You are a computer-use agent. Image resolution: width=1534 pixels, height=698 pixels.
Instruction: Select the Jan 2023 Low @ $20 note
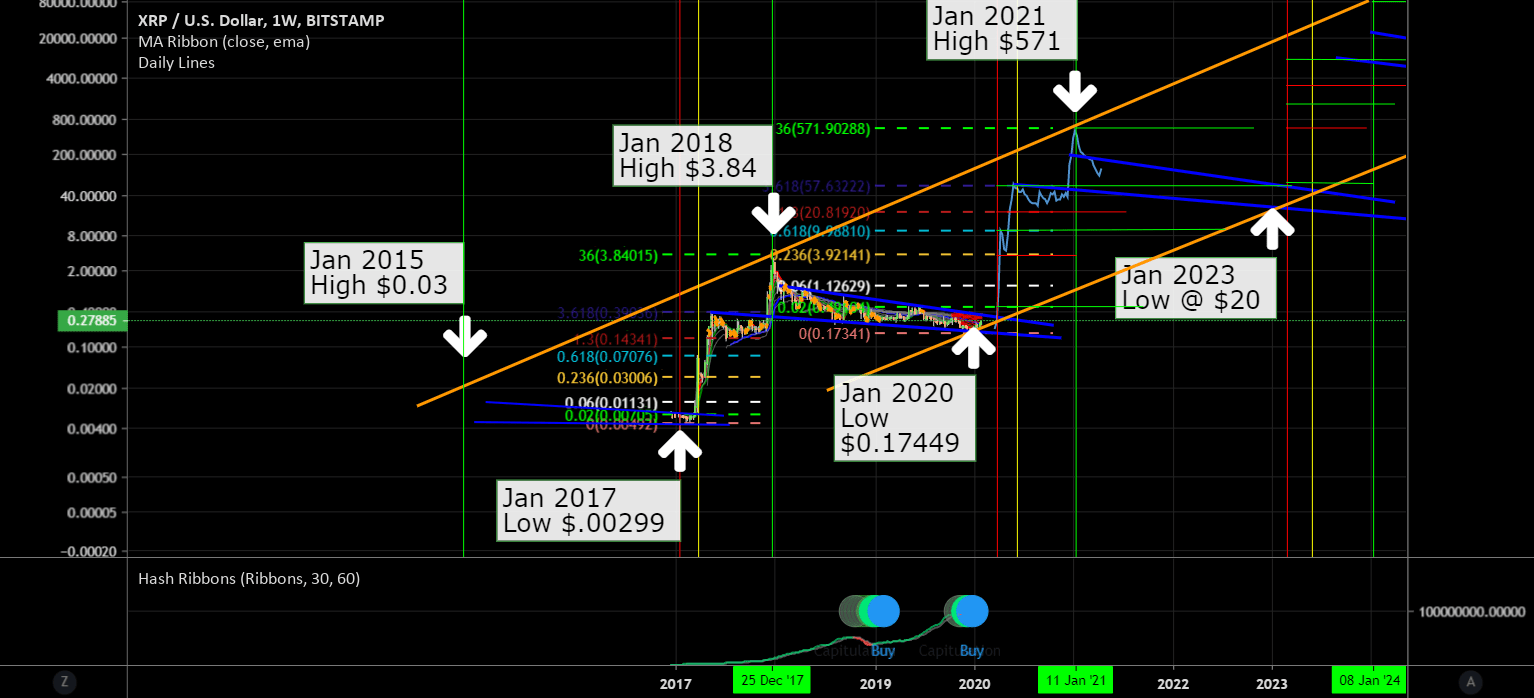(x=1196, y=288)
